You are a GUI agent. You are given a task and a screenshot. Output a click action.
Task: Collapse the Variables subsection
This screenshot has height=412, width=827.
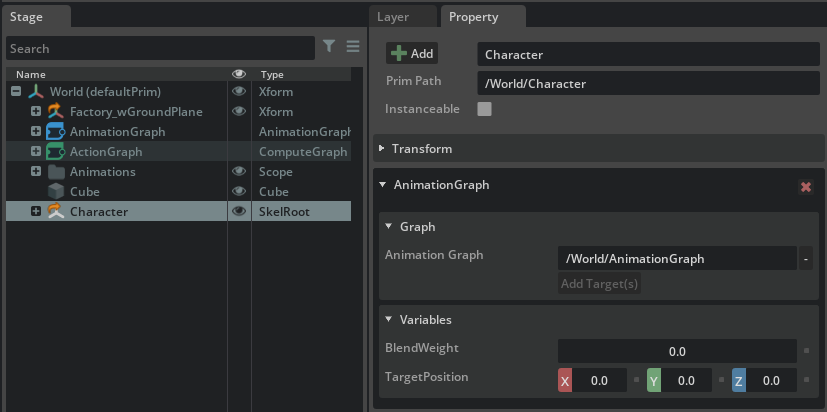389,319
